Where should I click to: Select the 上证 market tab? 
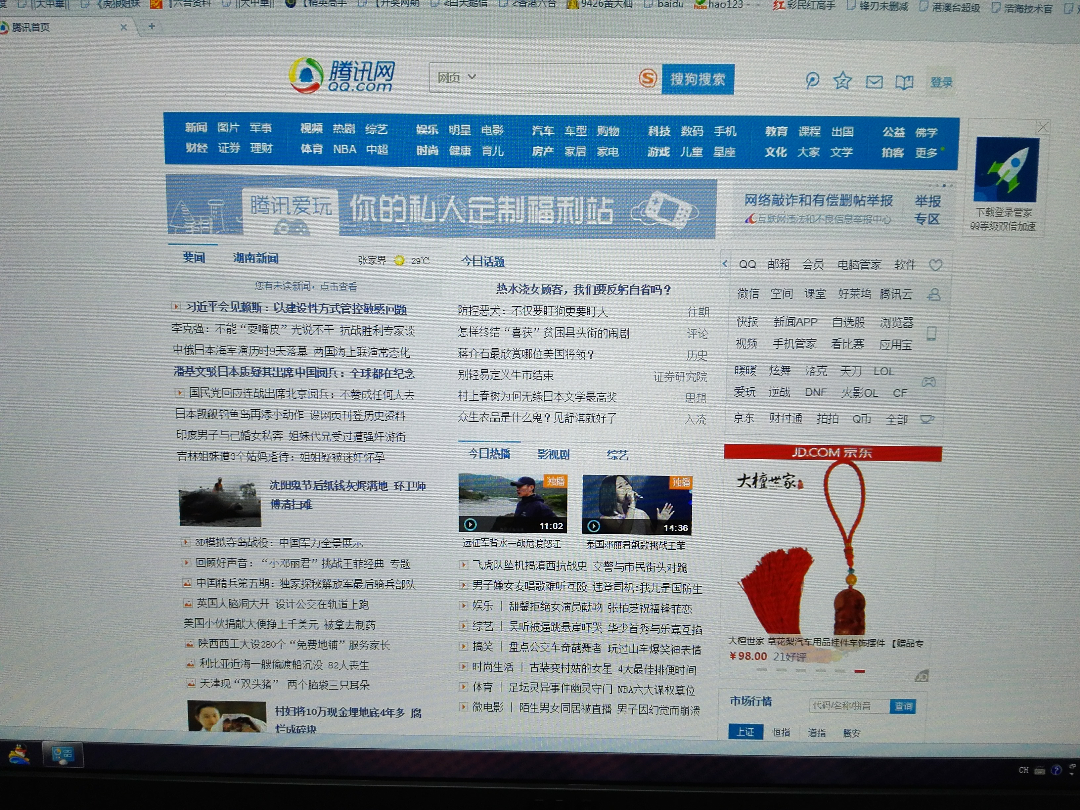745,731
